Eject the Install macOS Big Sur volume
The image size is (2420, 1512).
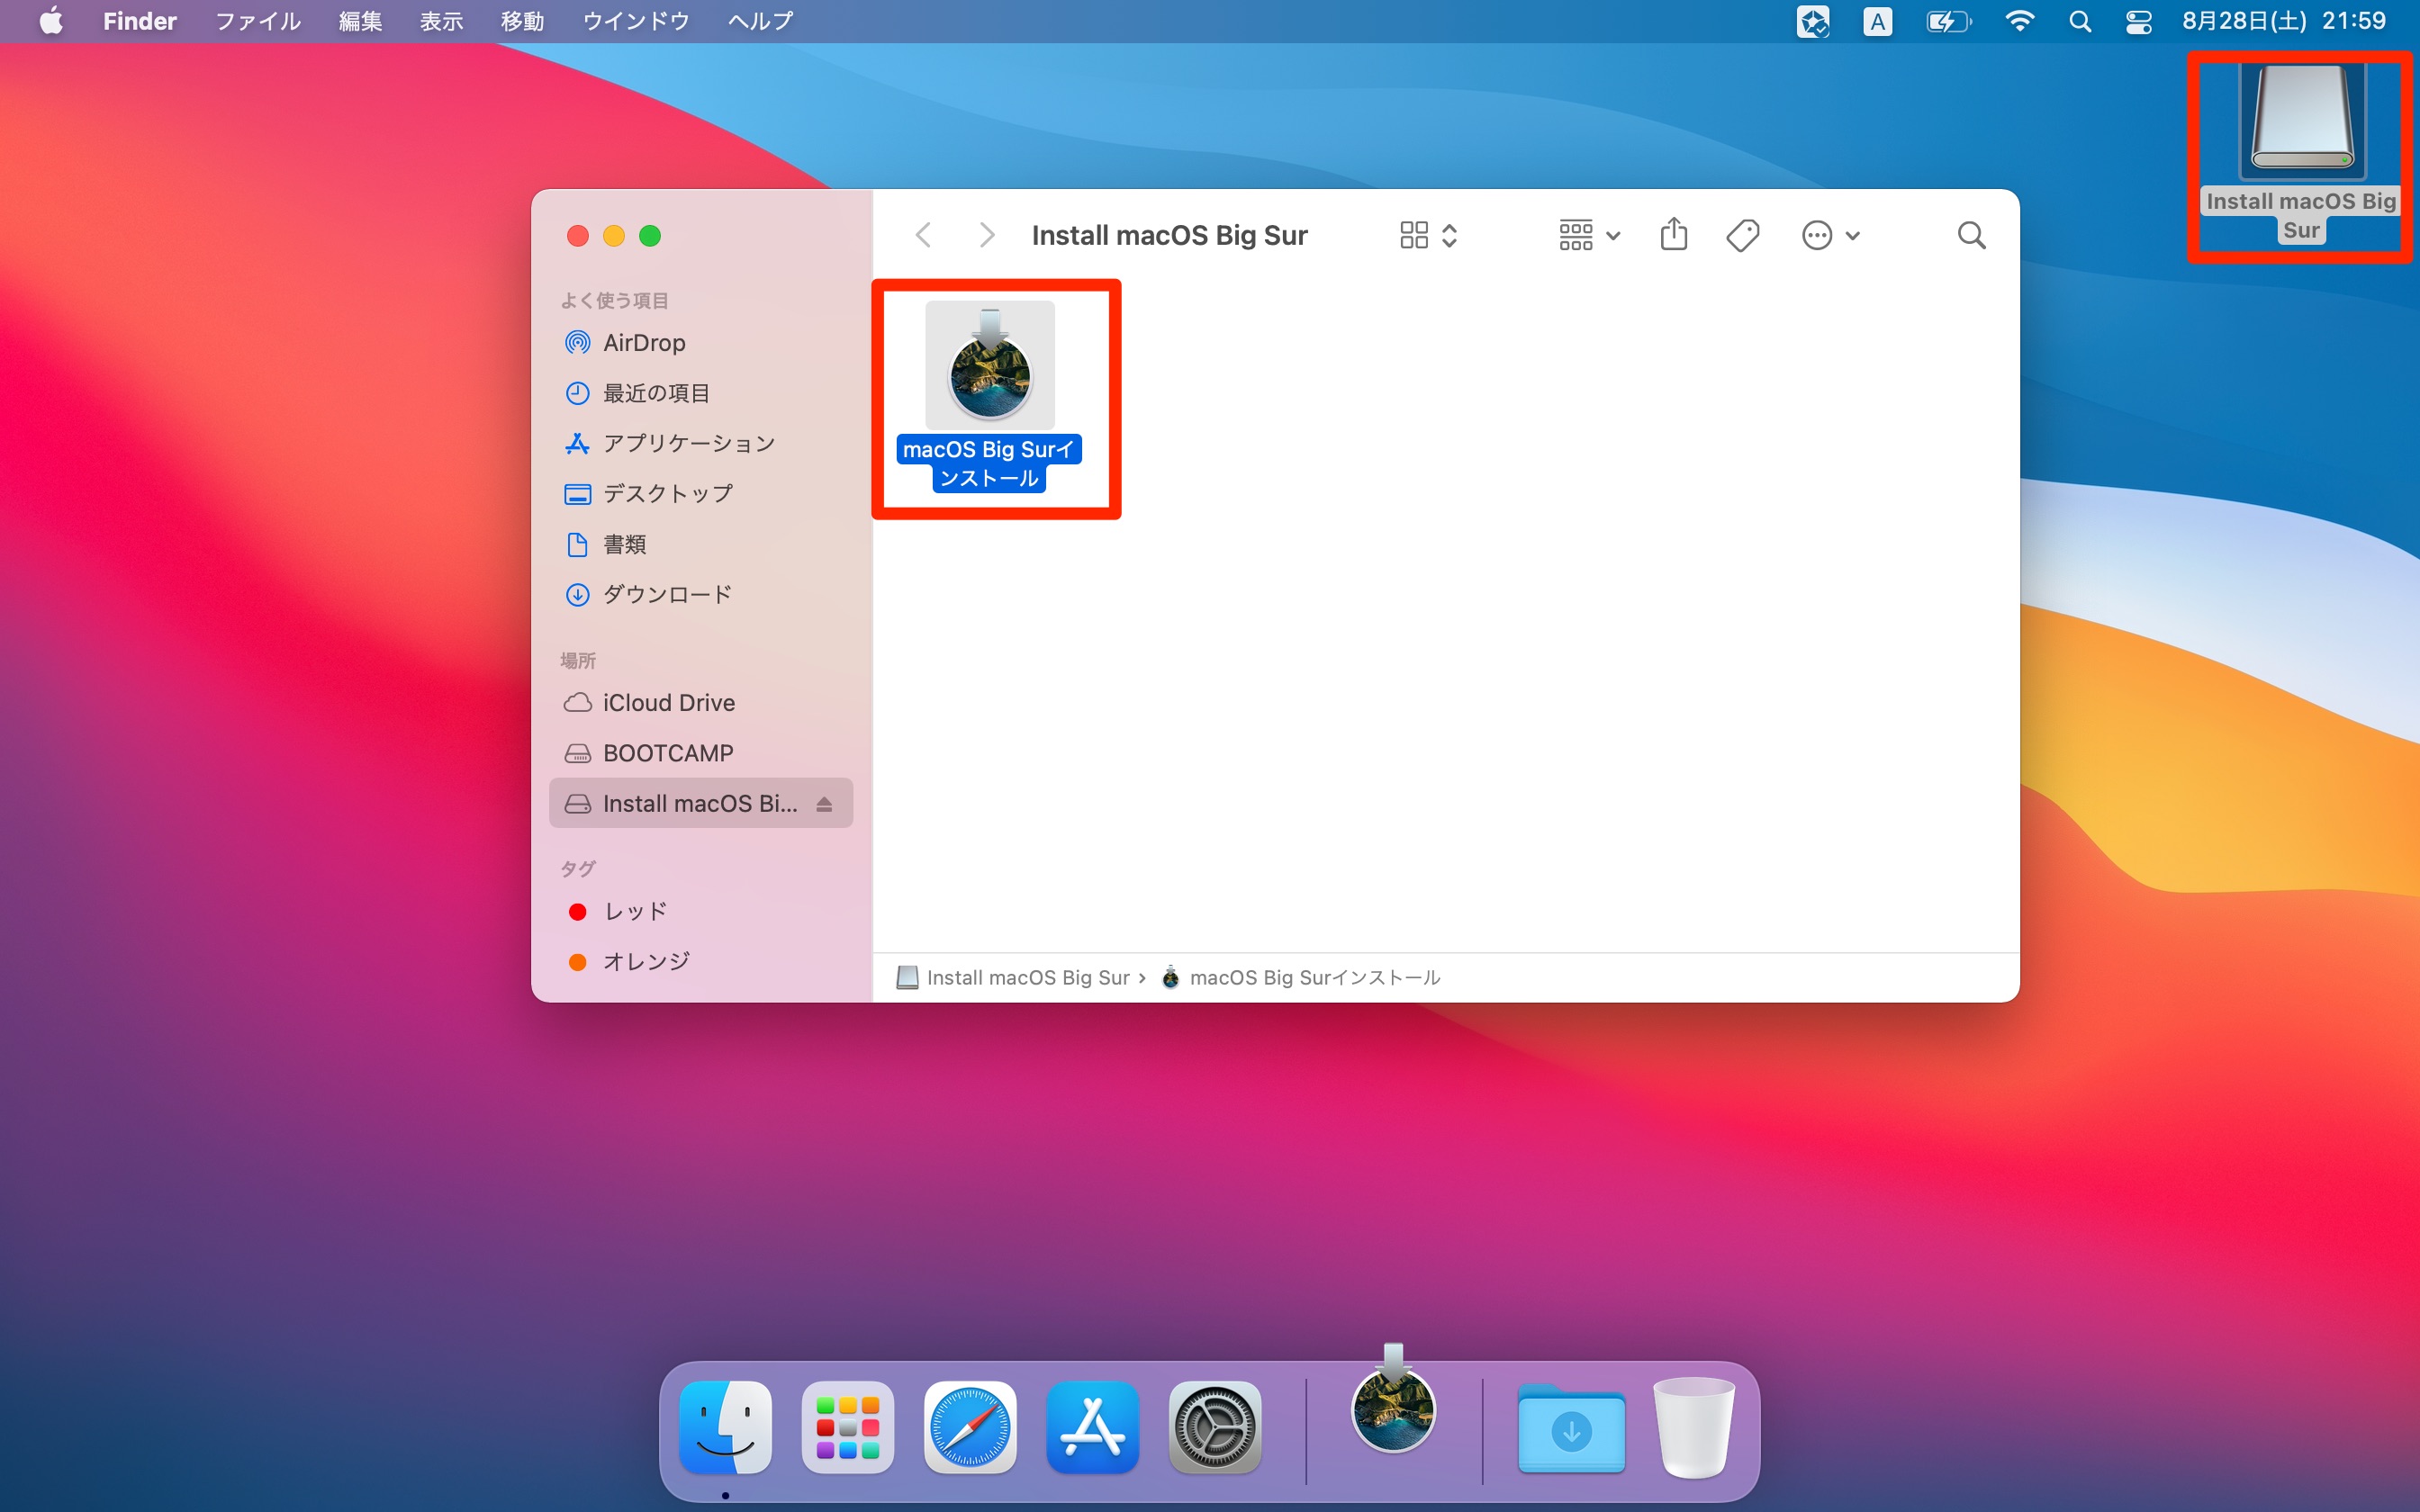coord(824,804)
